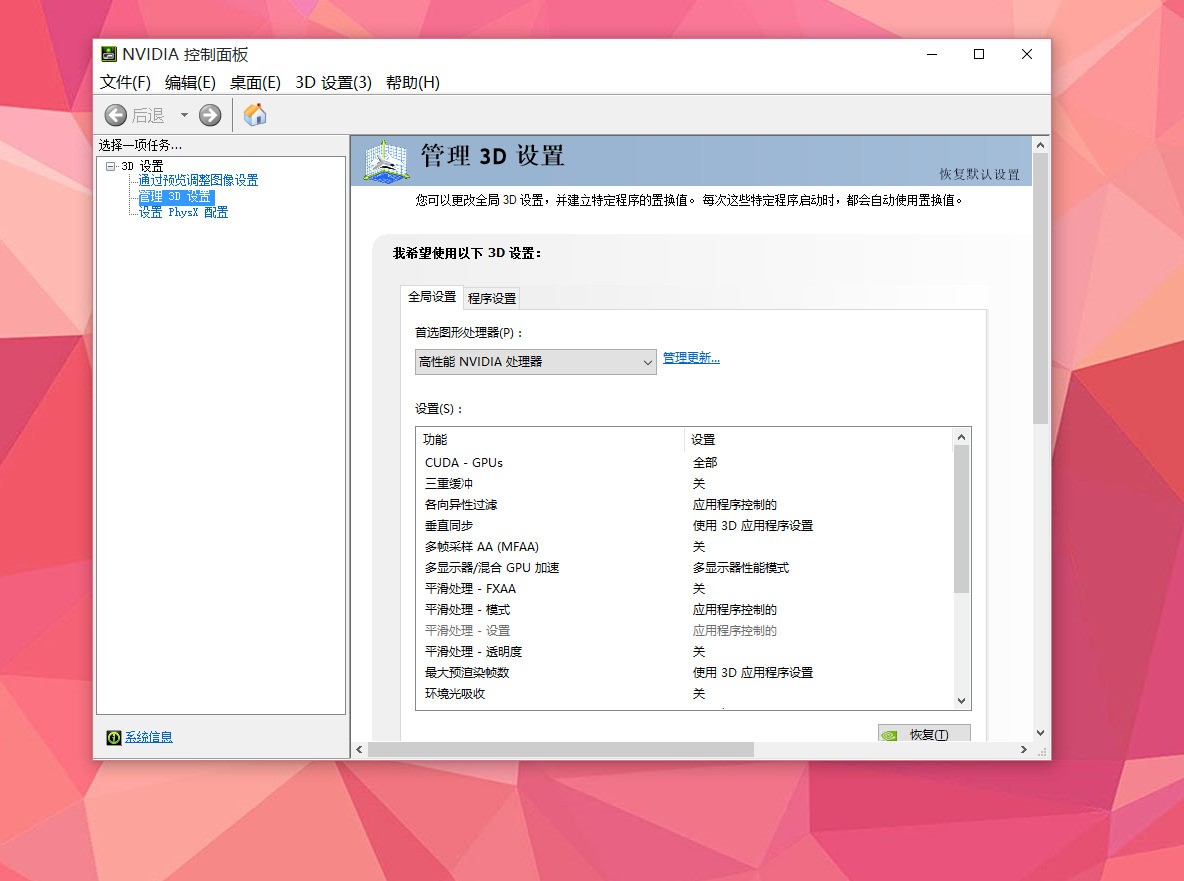Click the 管理 3D 设置 header icon
The image size is (1184, 881).
[385, 160]
